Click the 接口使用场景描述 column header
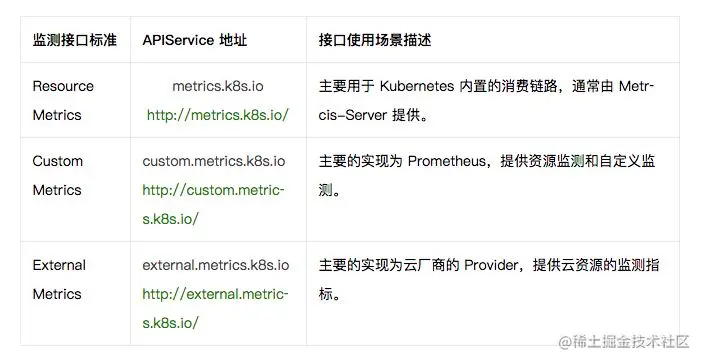 click(x=375, y=40)
